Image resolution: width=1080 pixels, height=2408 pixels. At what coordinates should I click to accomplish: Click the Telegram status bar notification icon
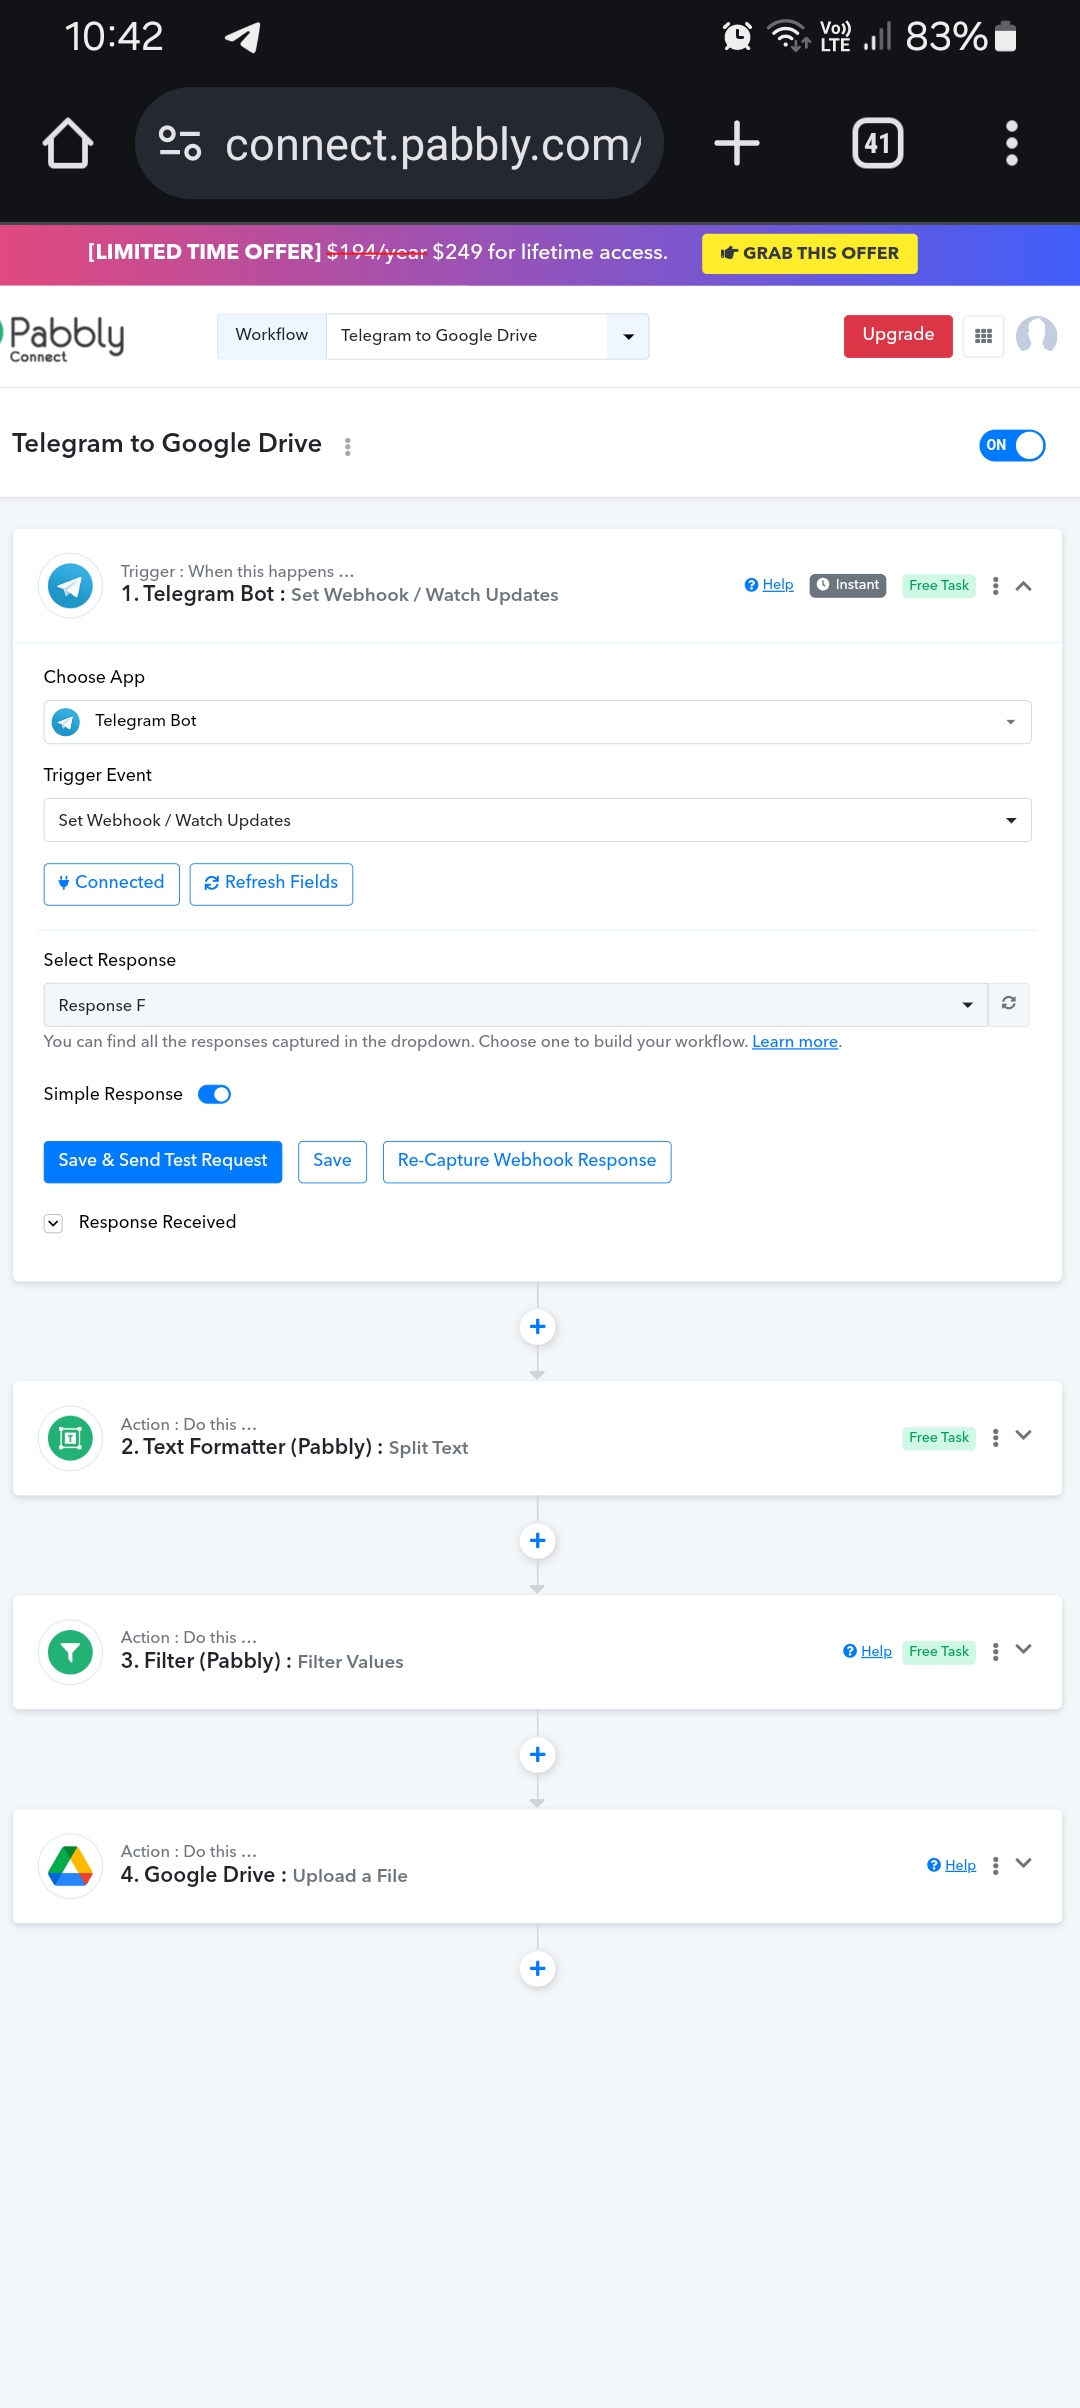coord(243,37)
